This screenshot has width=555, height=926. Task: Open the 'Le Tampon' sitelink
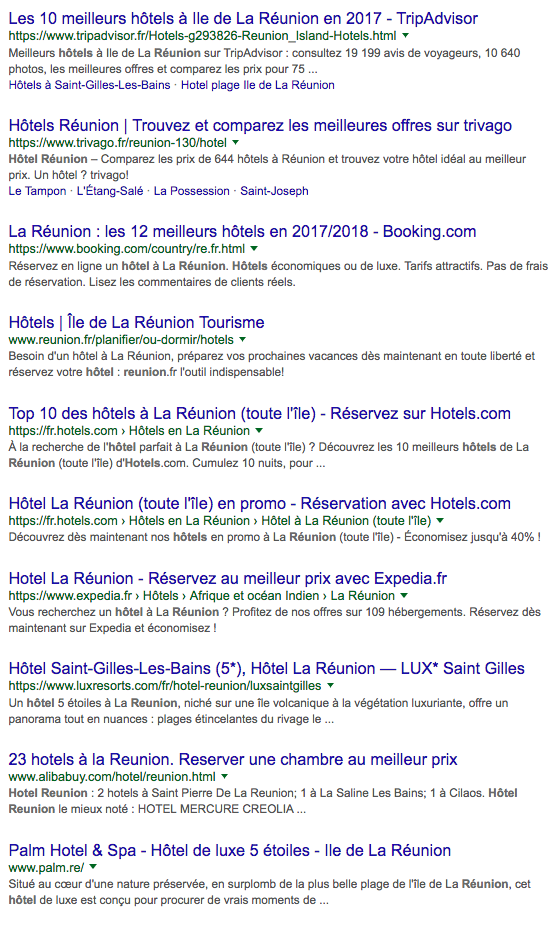tap(37, 191)
